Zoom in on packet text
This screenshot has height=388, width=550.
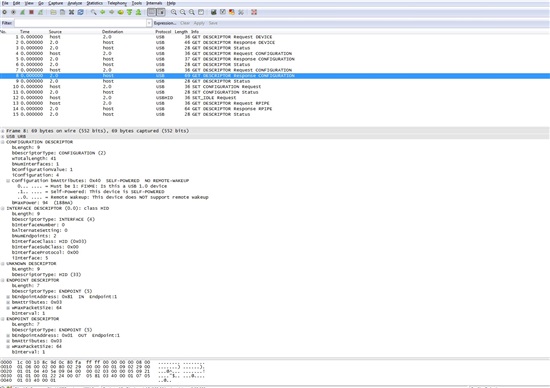pyautogui.click(x=174, y=12)
